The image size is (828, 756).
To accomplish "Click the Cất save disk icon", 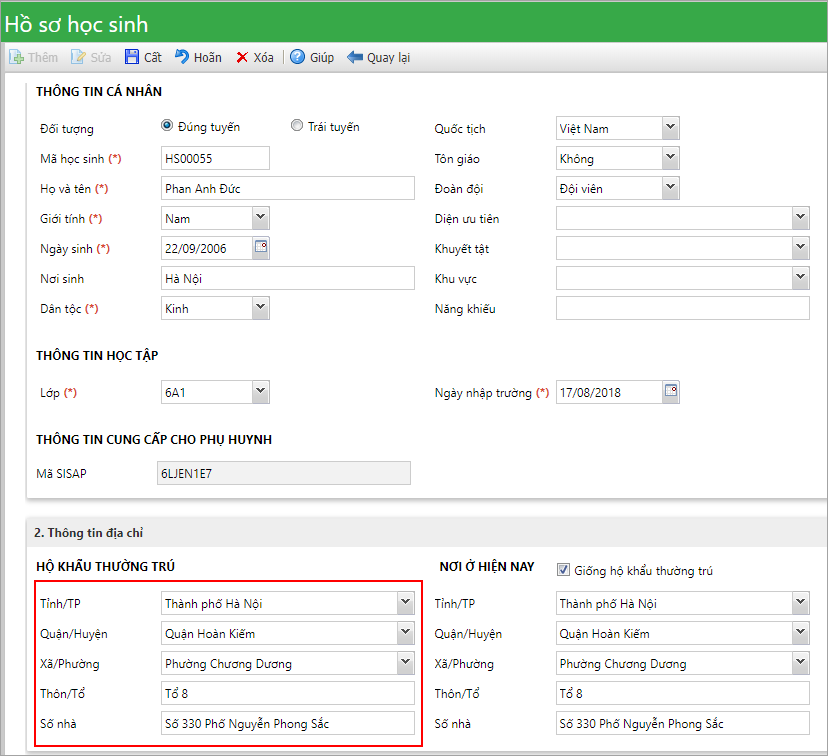I will (131, 57).
